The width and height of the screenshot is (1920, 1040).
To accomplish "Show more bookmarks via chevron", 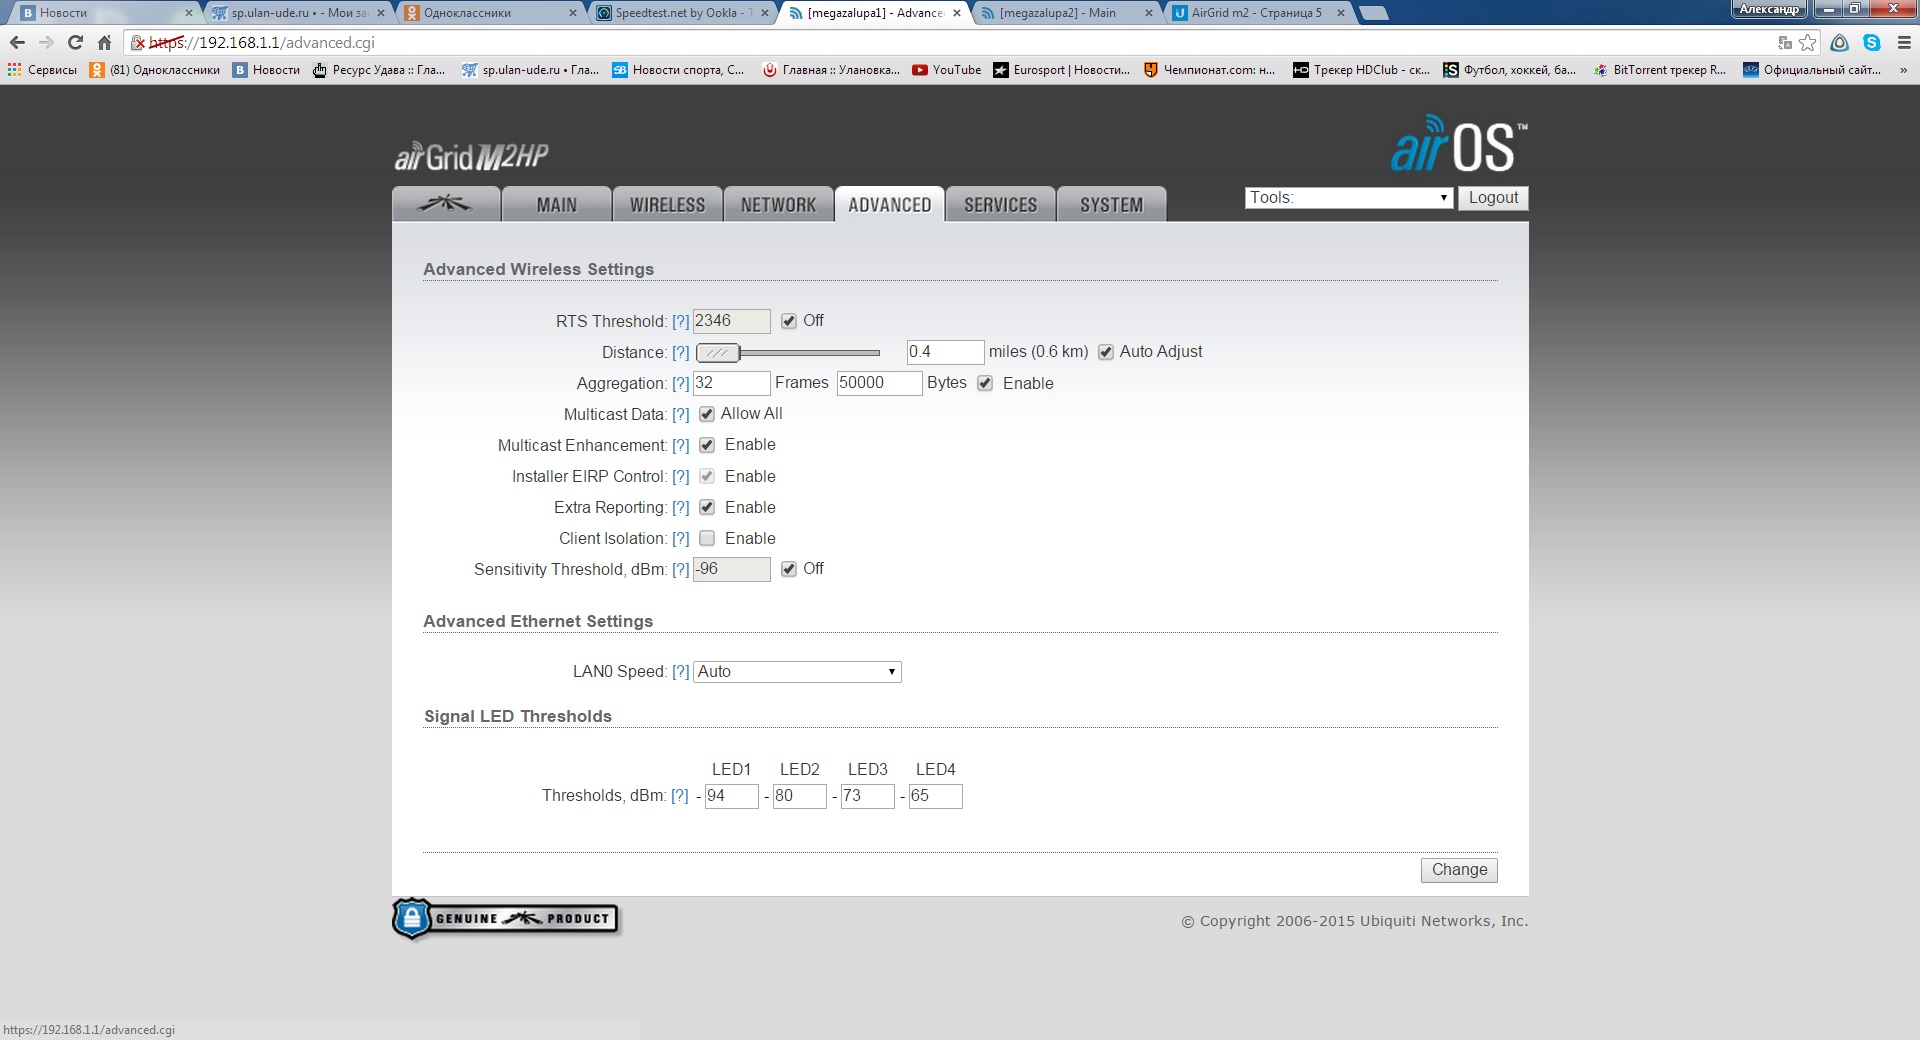I will click(x=1903, y=70).
